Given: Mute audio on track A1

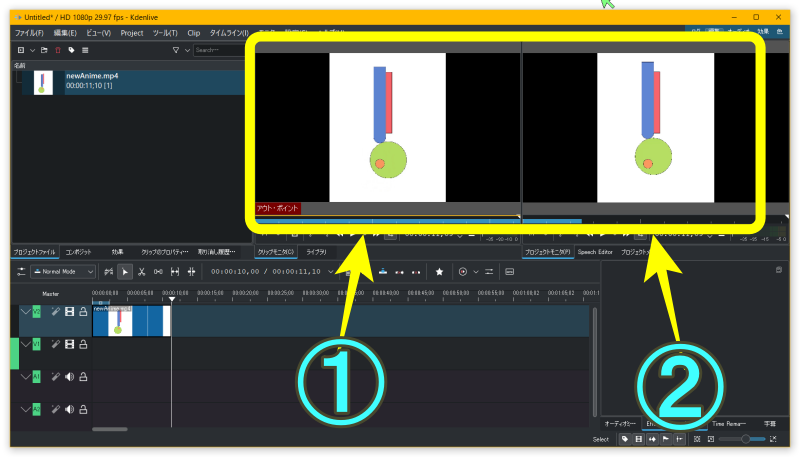Looking at the screenshot, I should (69, 377).
